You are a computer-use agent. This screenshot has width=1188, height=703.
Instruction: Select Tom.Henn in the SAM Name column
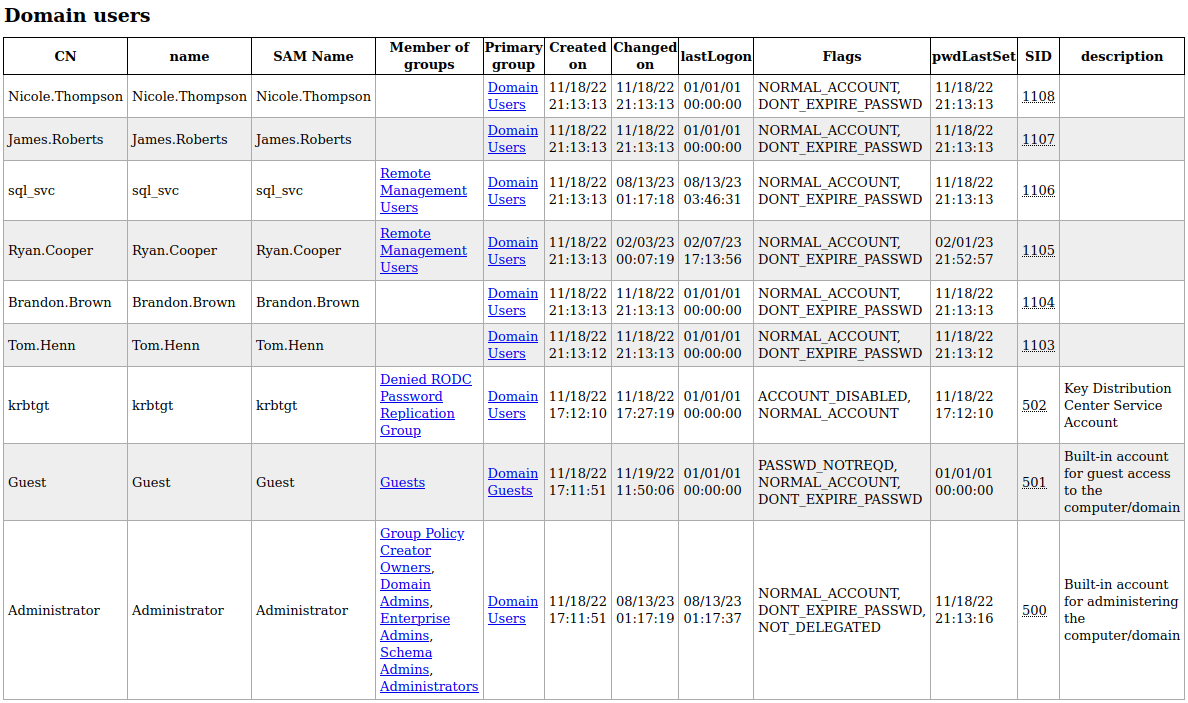click(289, 345)
